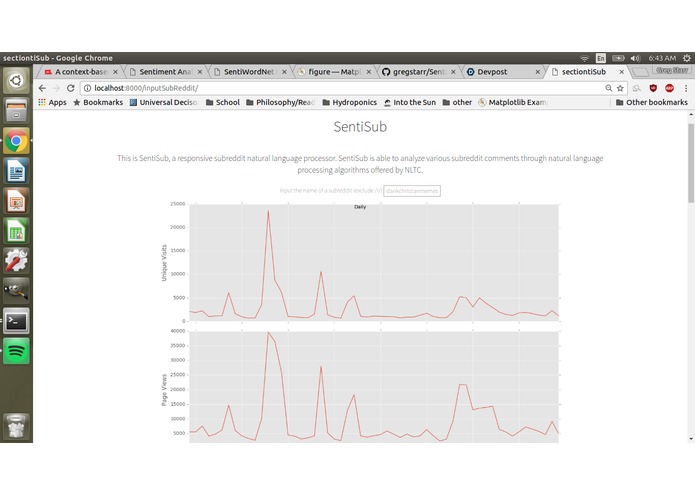
Task: Open System Settings tool in dock
Action: tap(16, 261)
